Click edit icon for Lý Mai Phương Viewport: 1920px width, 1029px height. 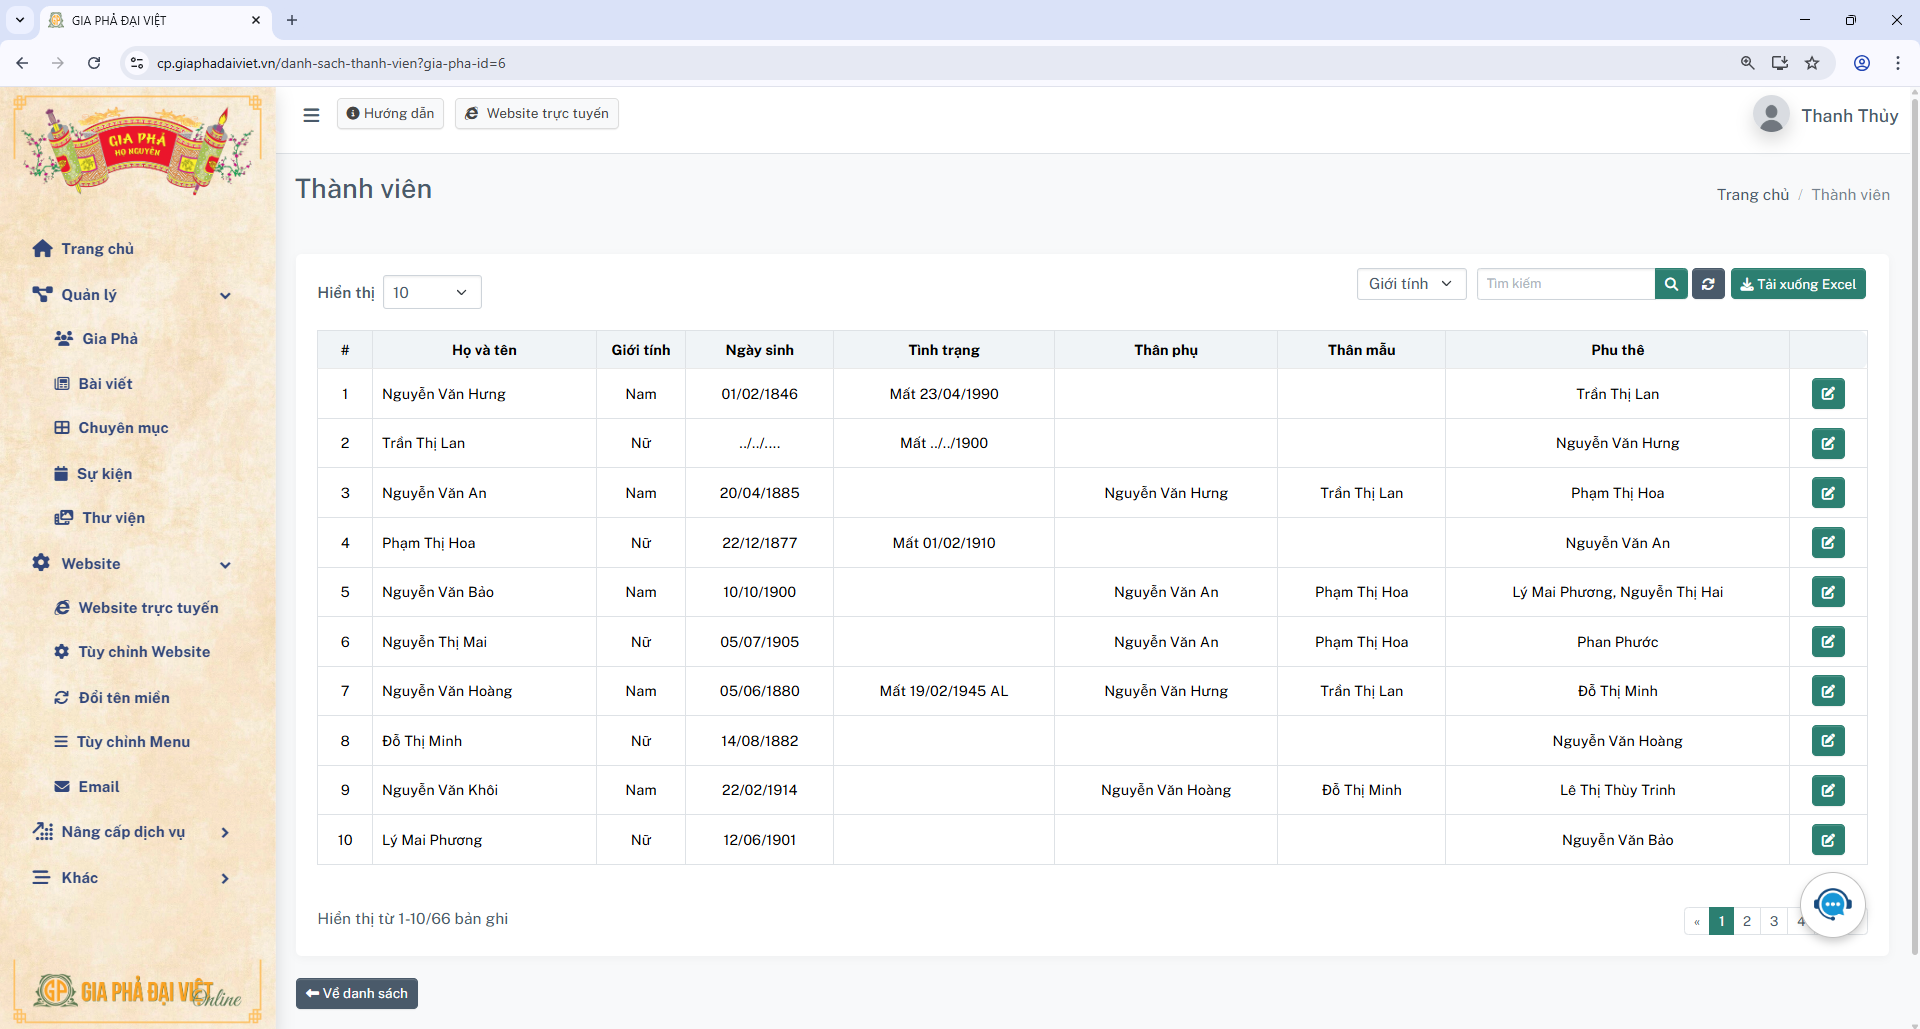1827,840
